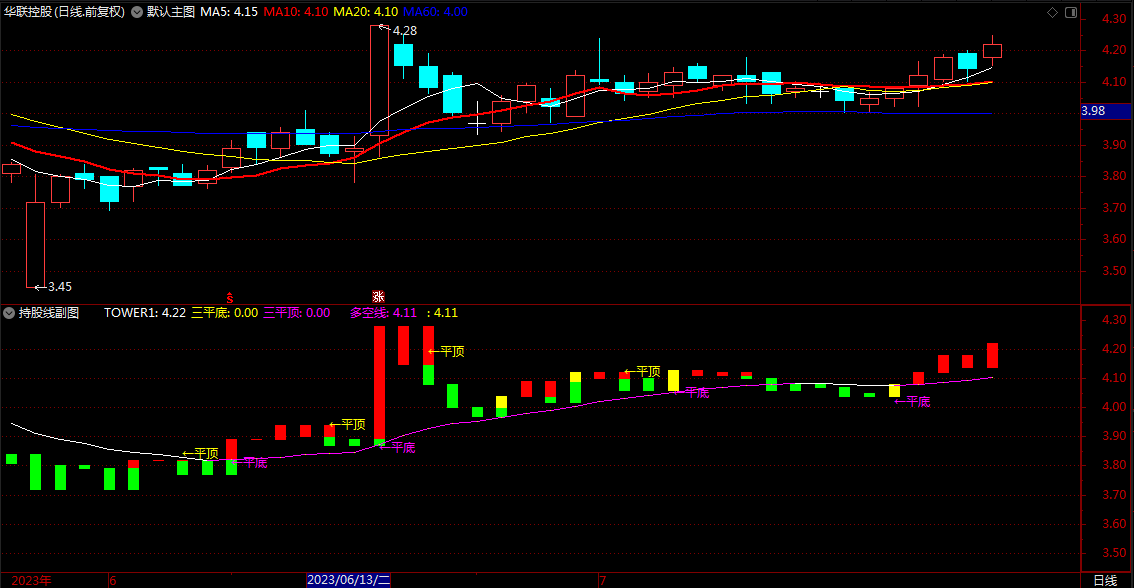Click the 2023/06/13/二 date marker
This screenshot has height=588, width=1134.
click(349, 580)
